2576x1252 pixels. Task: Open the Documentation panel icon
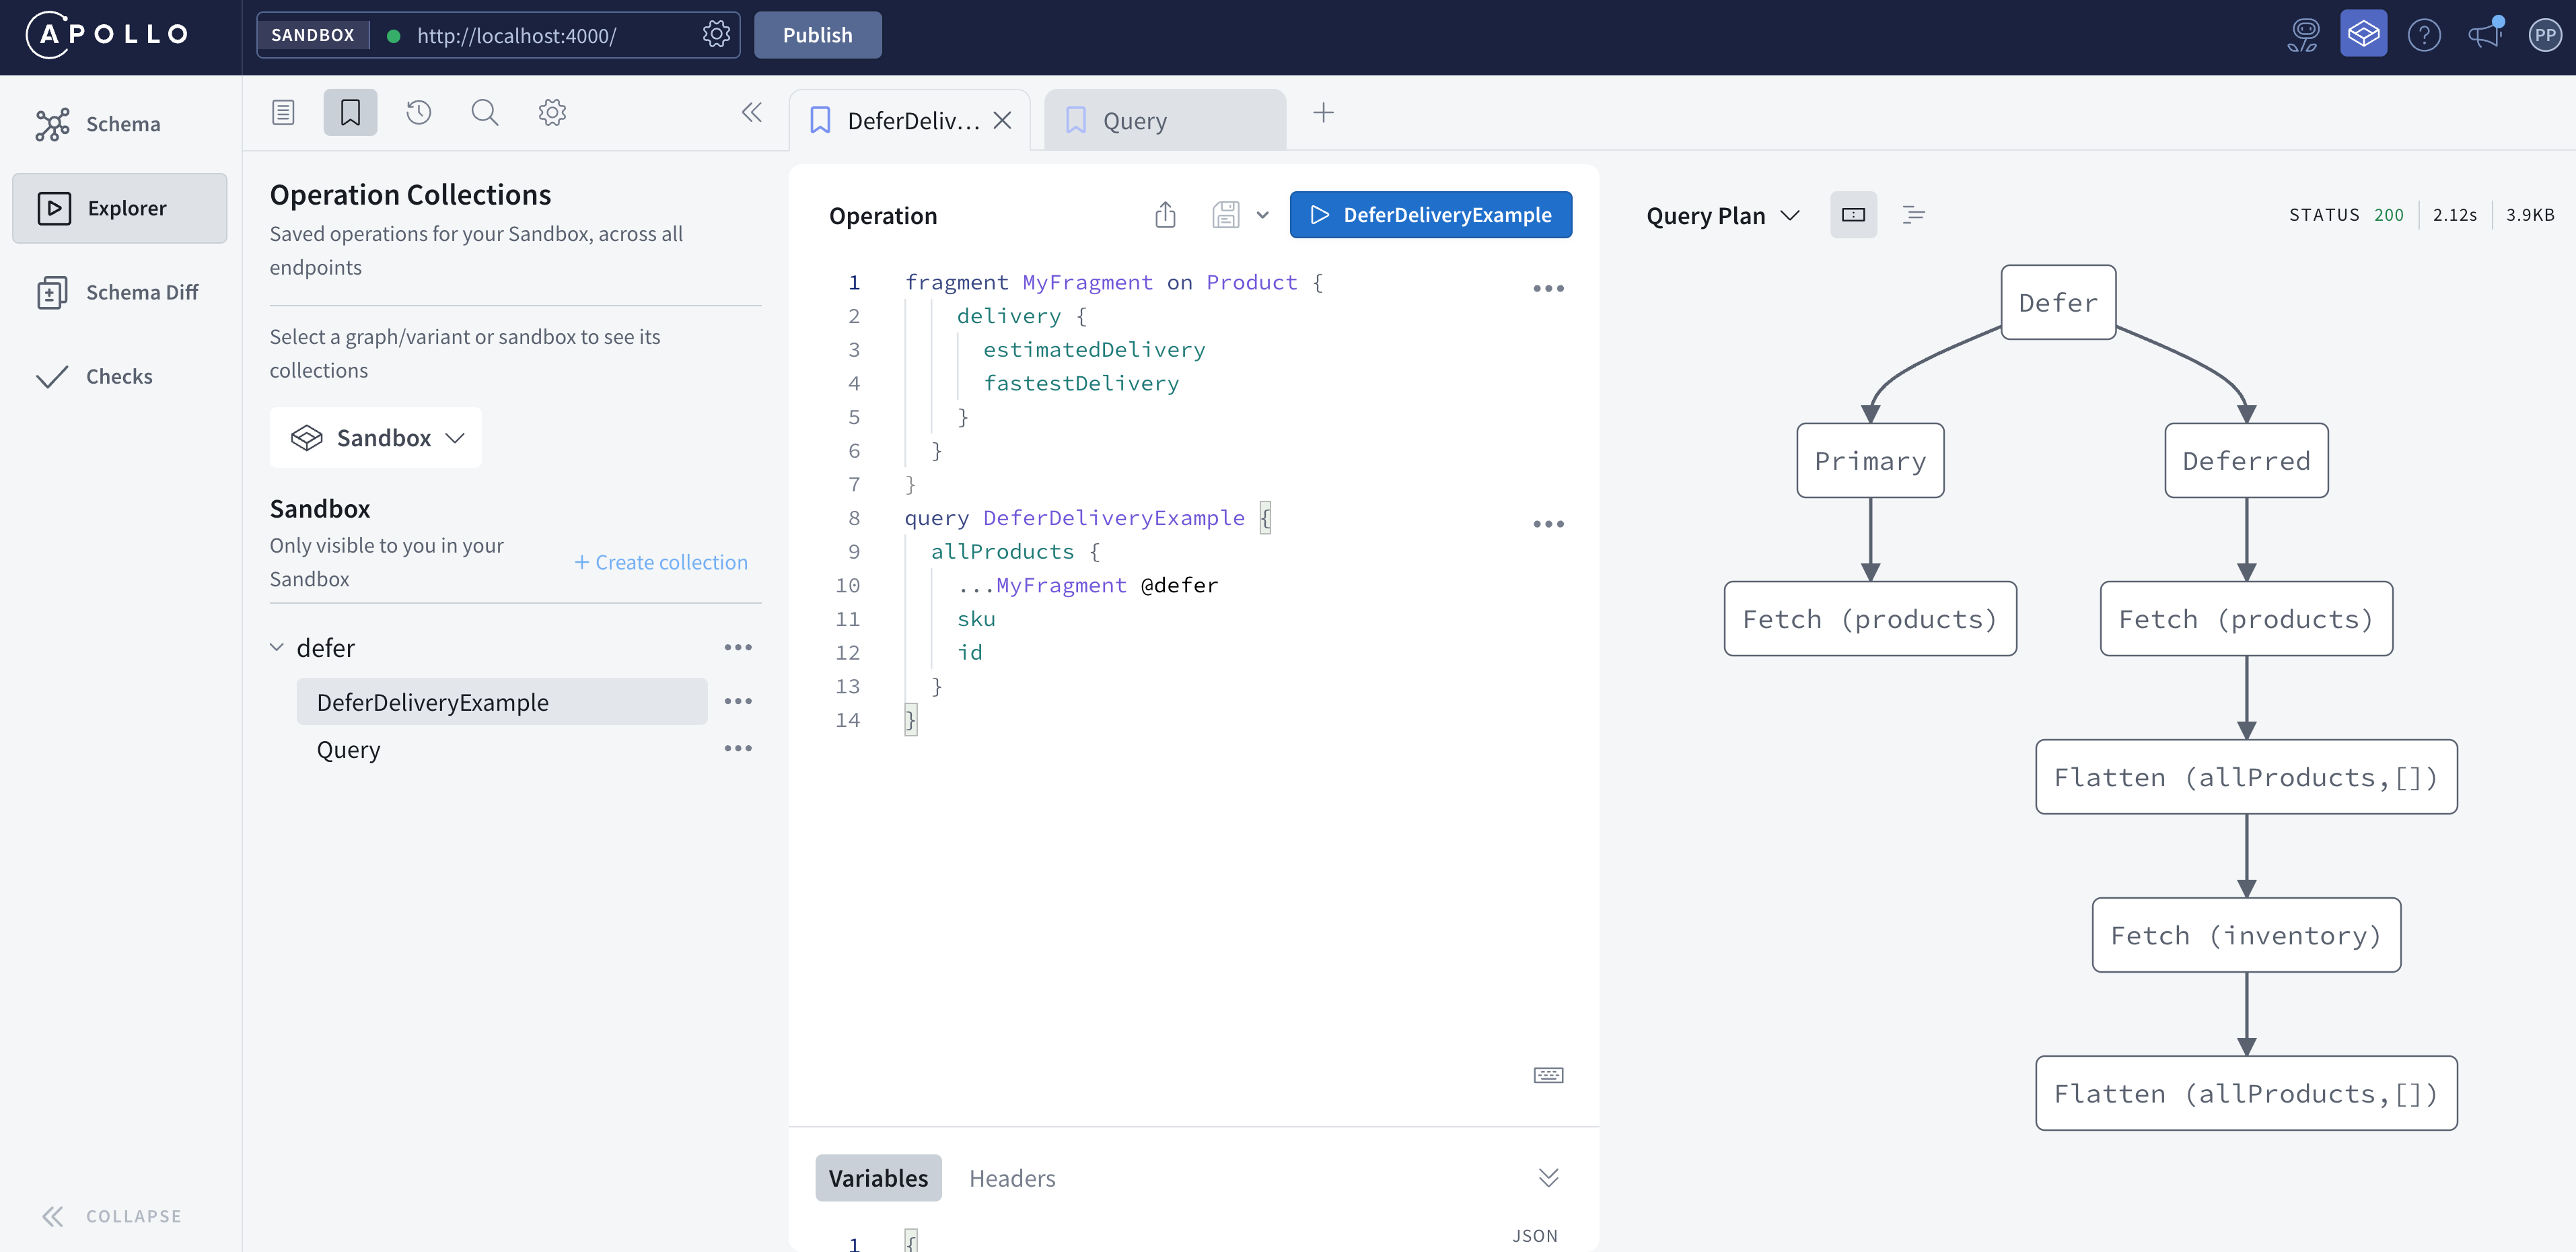(283, 112)
